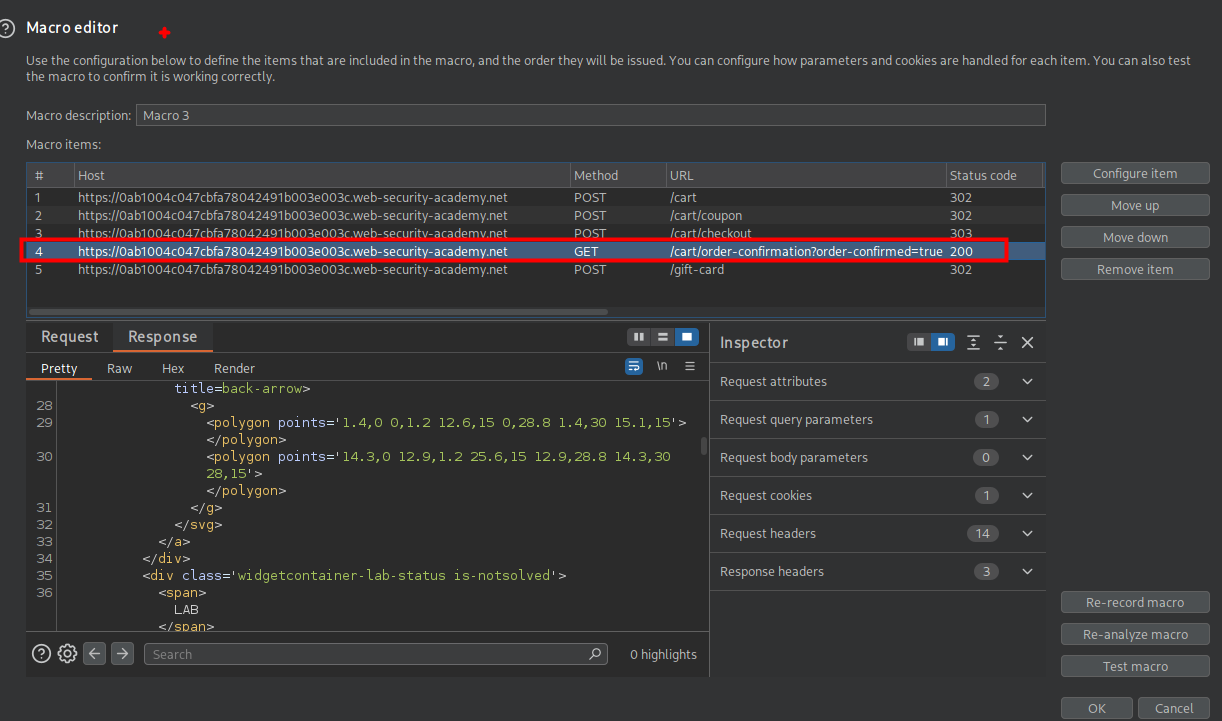Collapse all Inspector sections icon
This screenshot has width=1222, height=721.
click(x=1000, y=342)
